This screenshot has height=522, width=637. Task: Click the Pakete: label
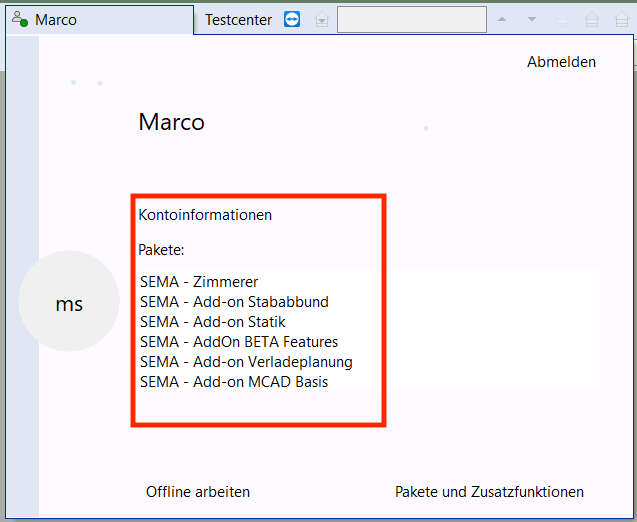pyautogui.click(x=161, y=249)
